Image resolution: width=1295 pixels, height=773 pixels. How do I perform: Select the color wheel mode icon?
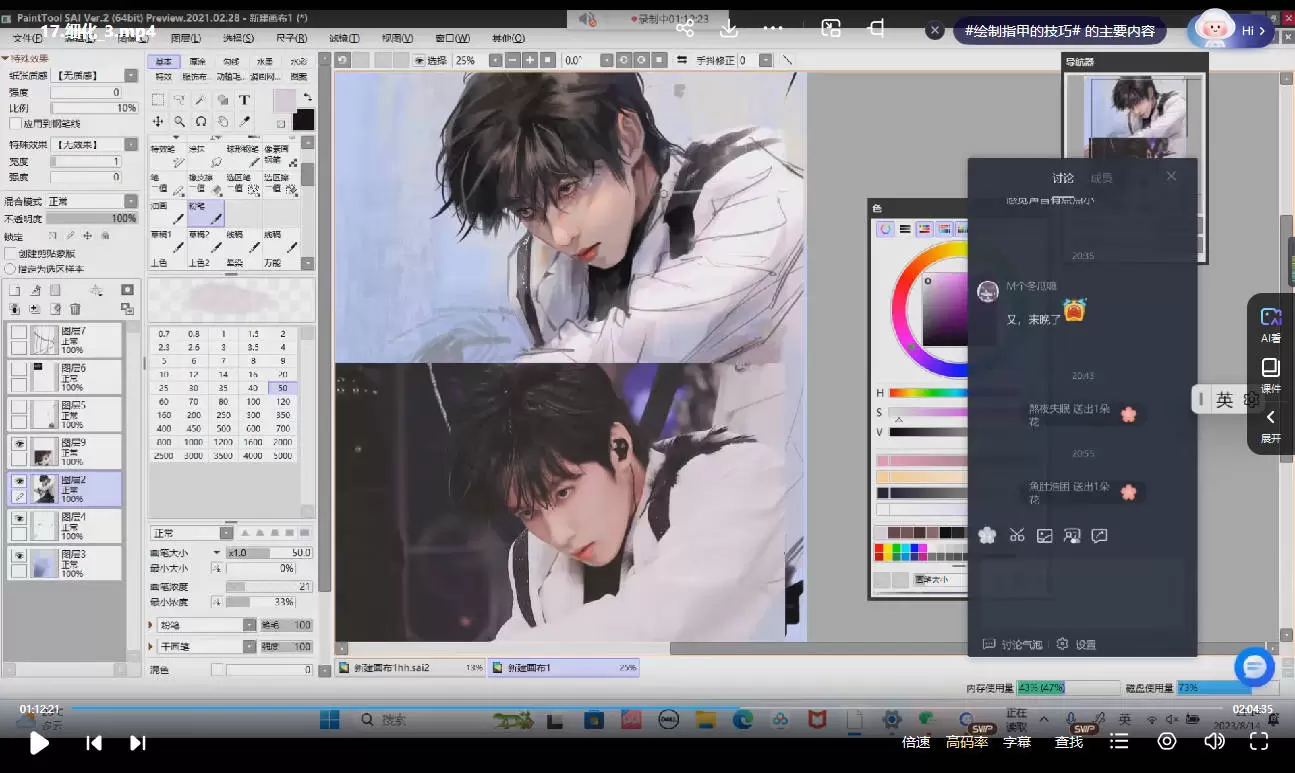pyautogui.click(x=885, y=229)
